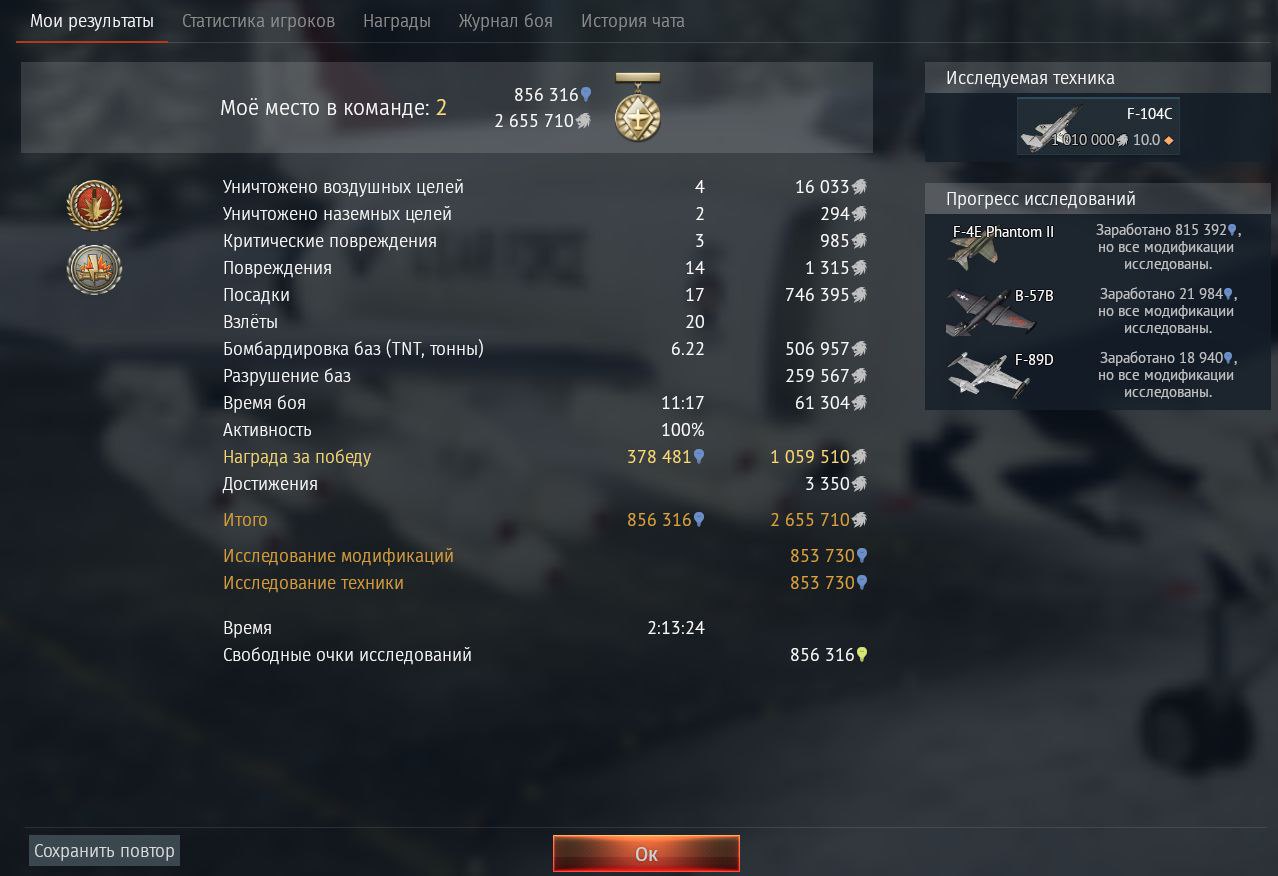Click the silver lions icon beside Итого
The image size is (1278, 876).
click(x=859, y=520)
